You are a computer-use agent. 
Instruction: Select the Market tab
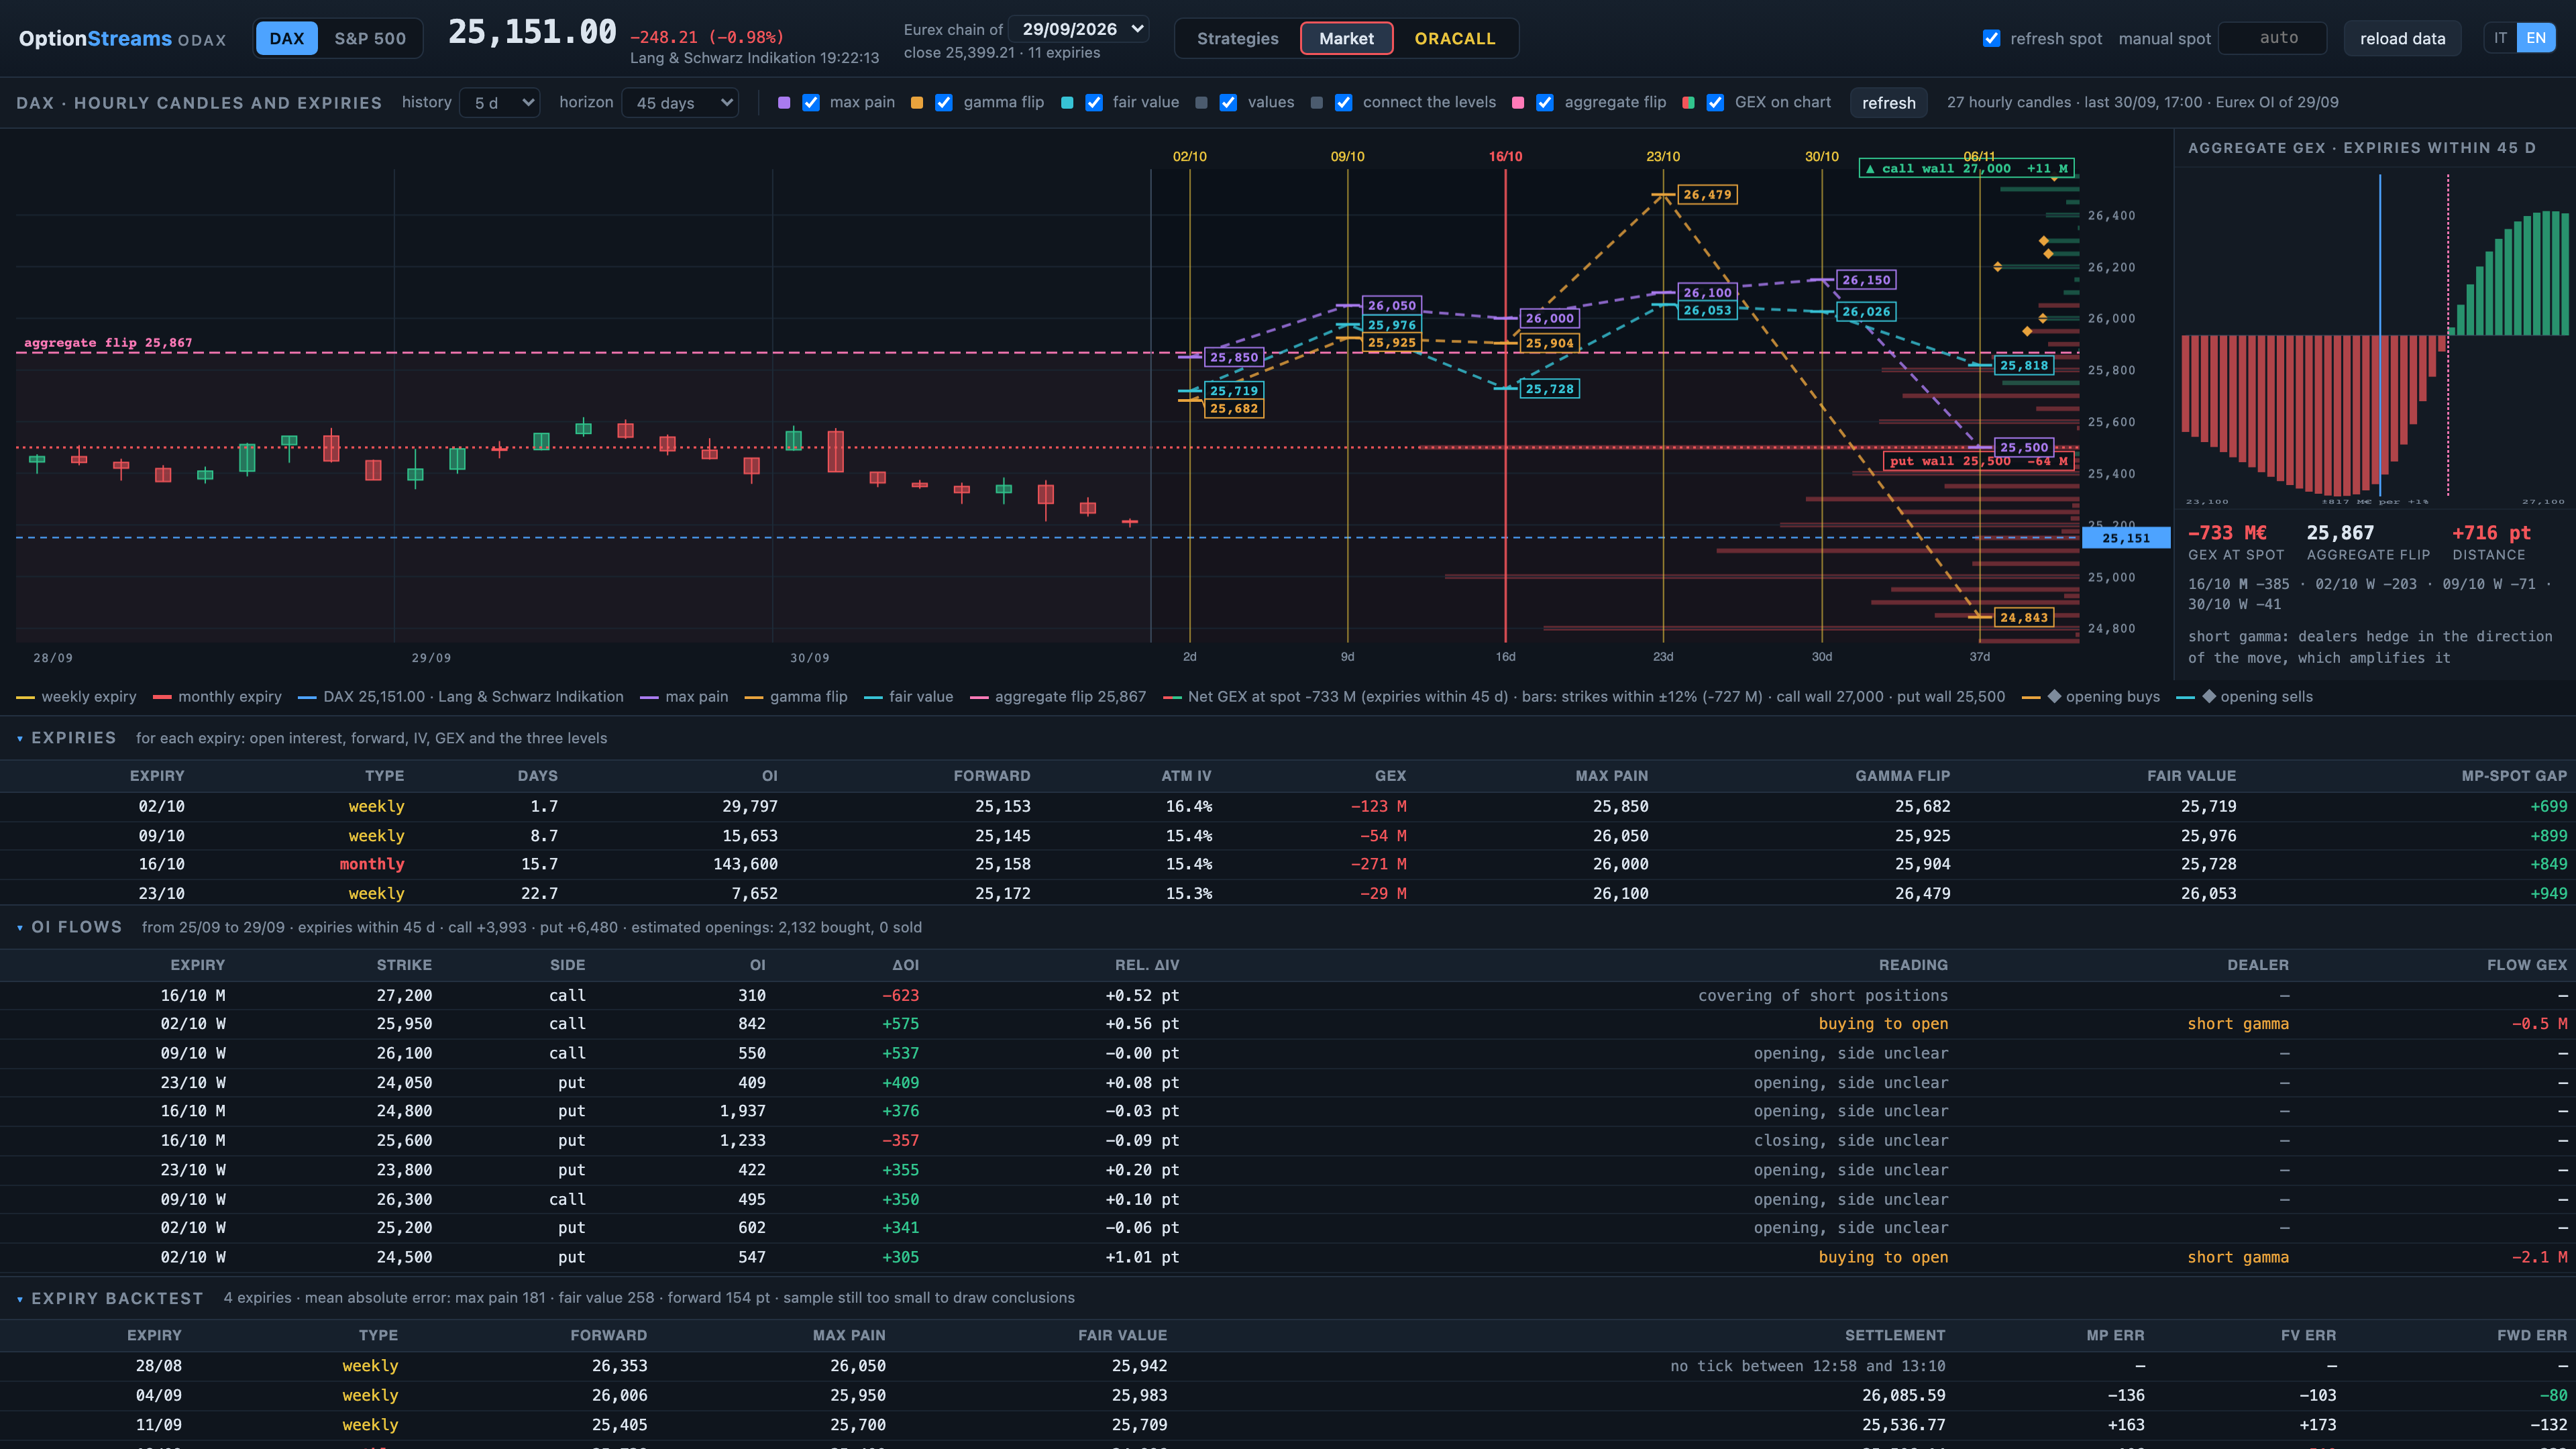1346,38
